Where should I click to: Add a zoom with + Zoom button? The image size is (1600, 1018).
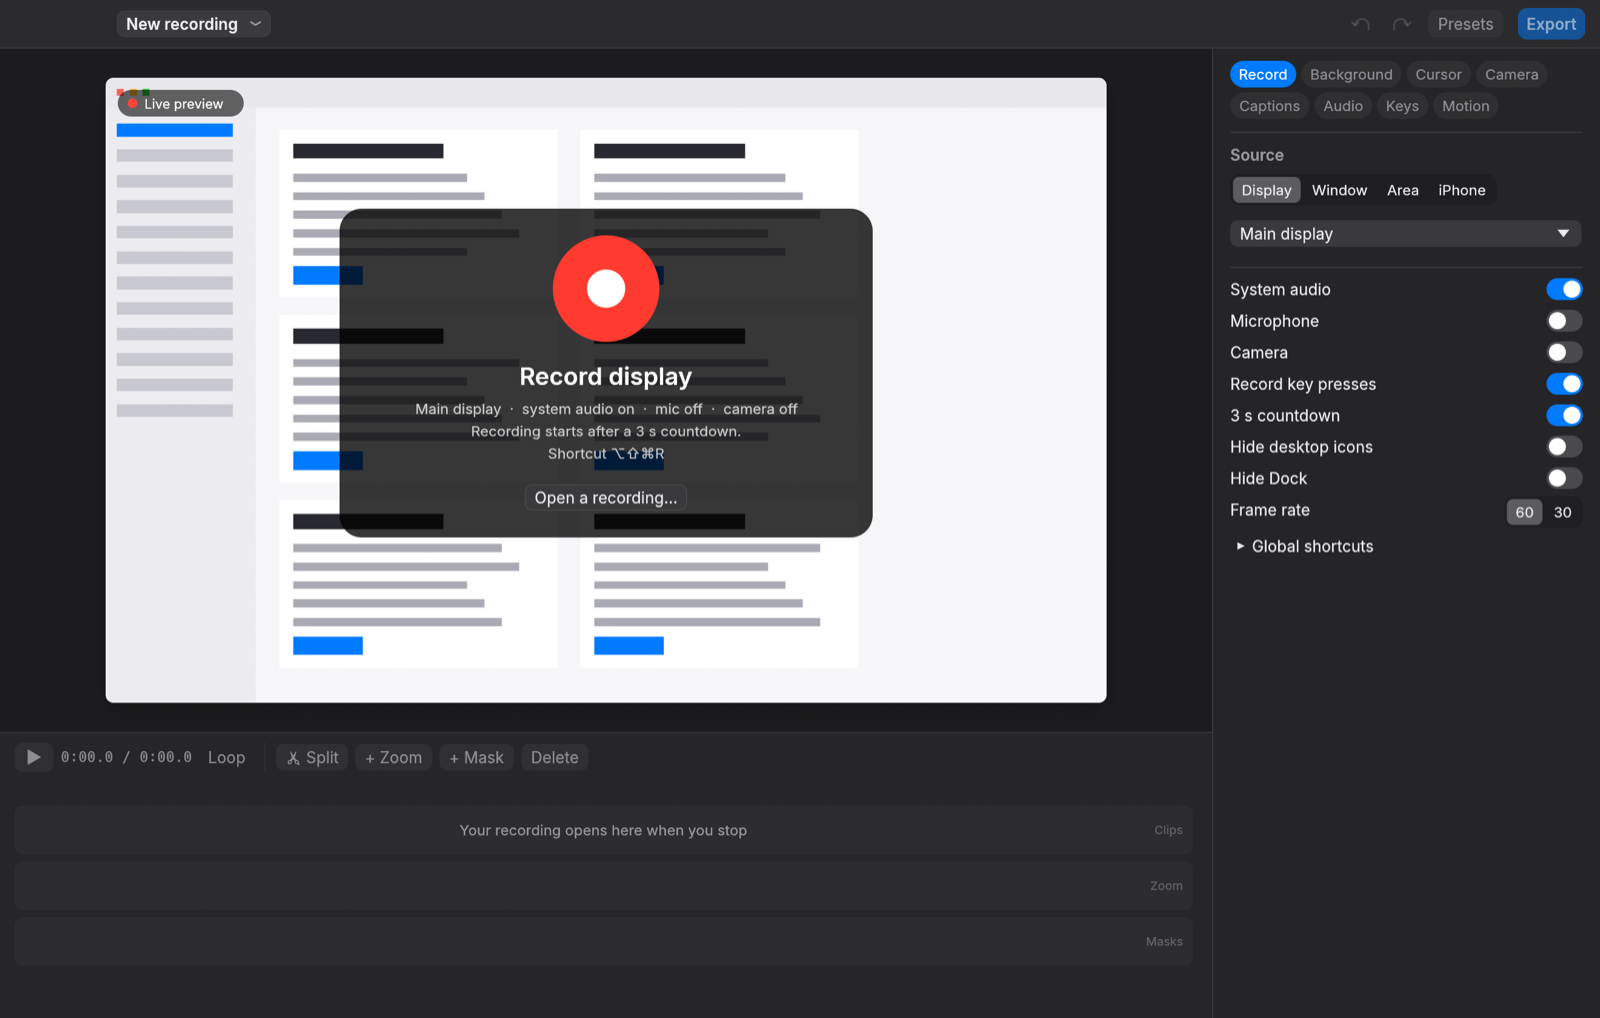coord(394,758)
